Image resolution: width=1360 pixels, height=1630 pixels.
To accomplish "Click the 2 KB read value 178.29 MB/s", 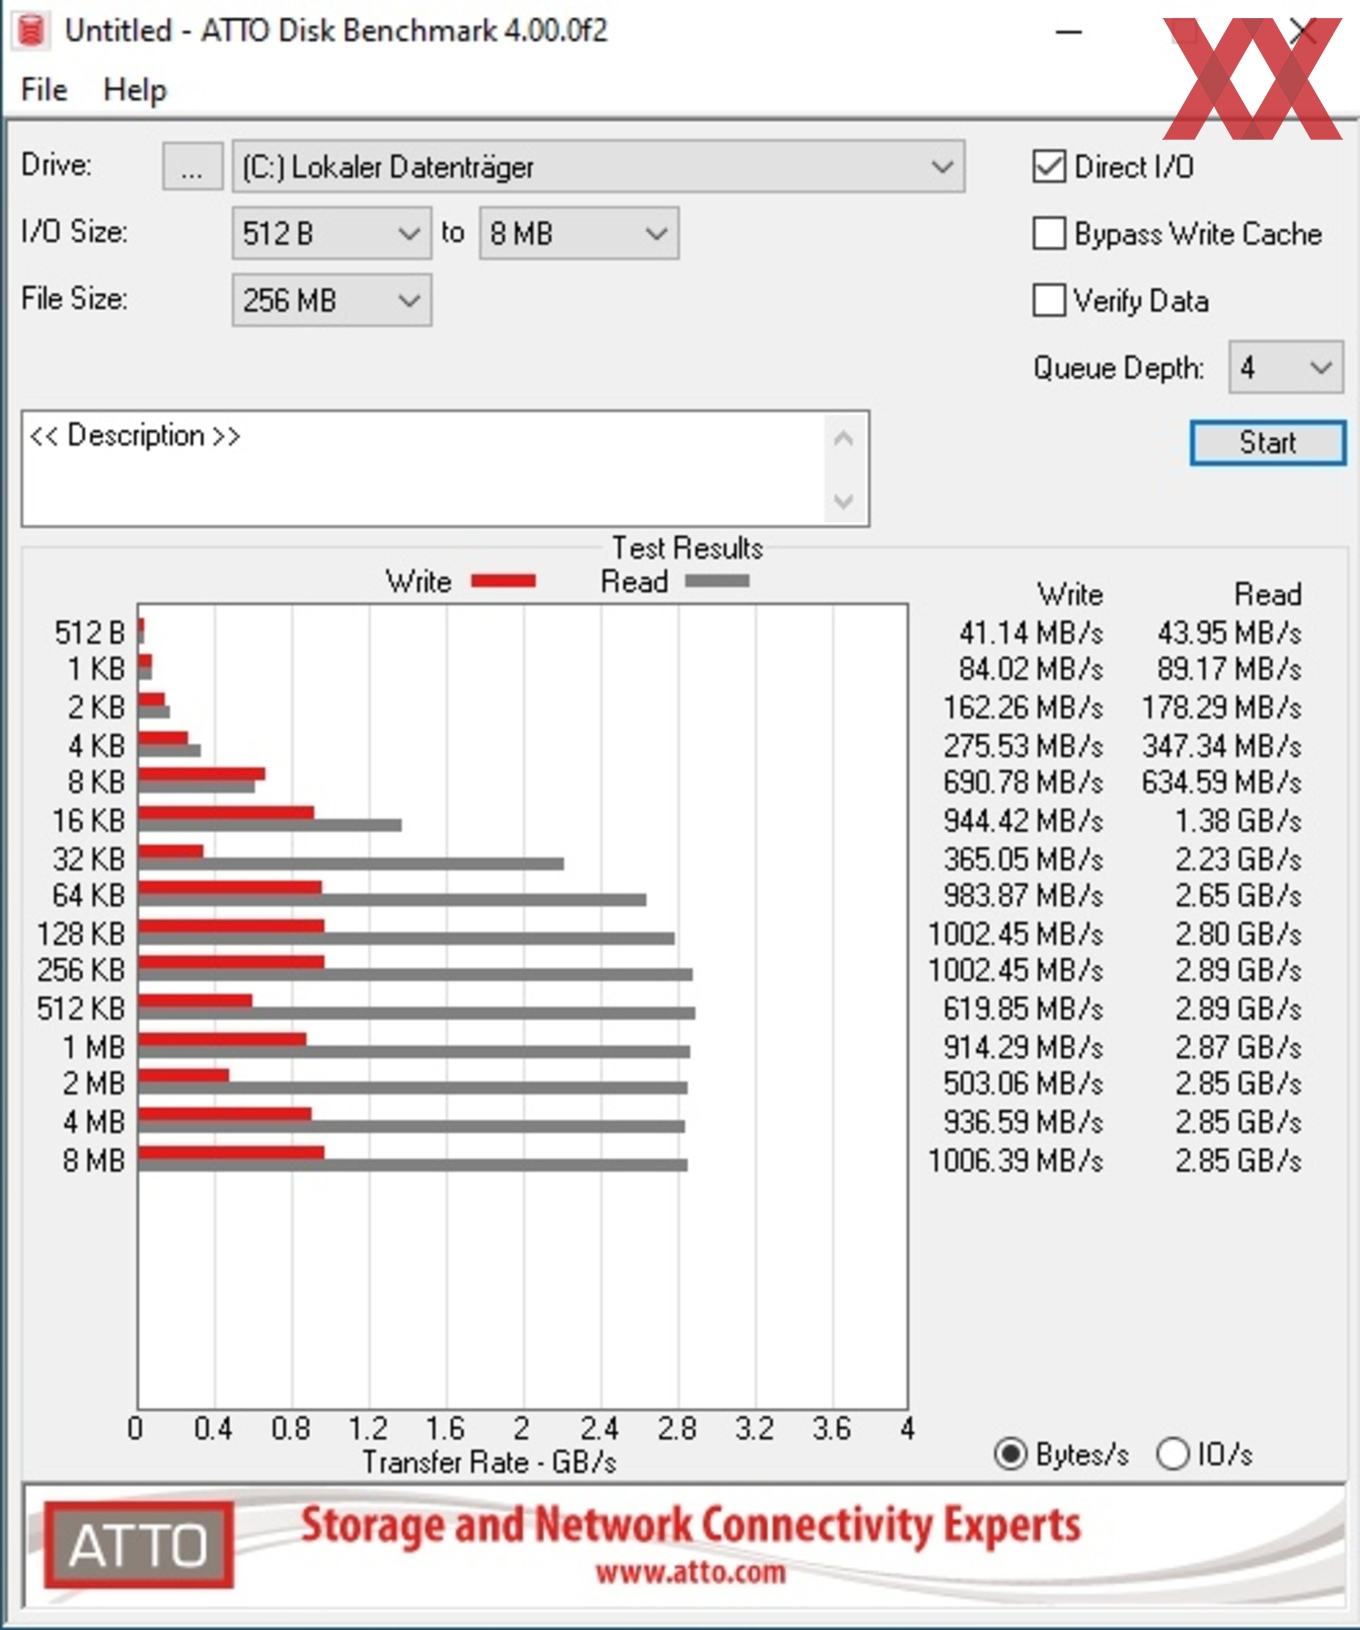I will [1222, 707].
